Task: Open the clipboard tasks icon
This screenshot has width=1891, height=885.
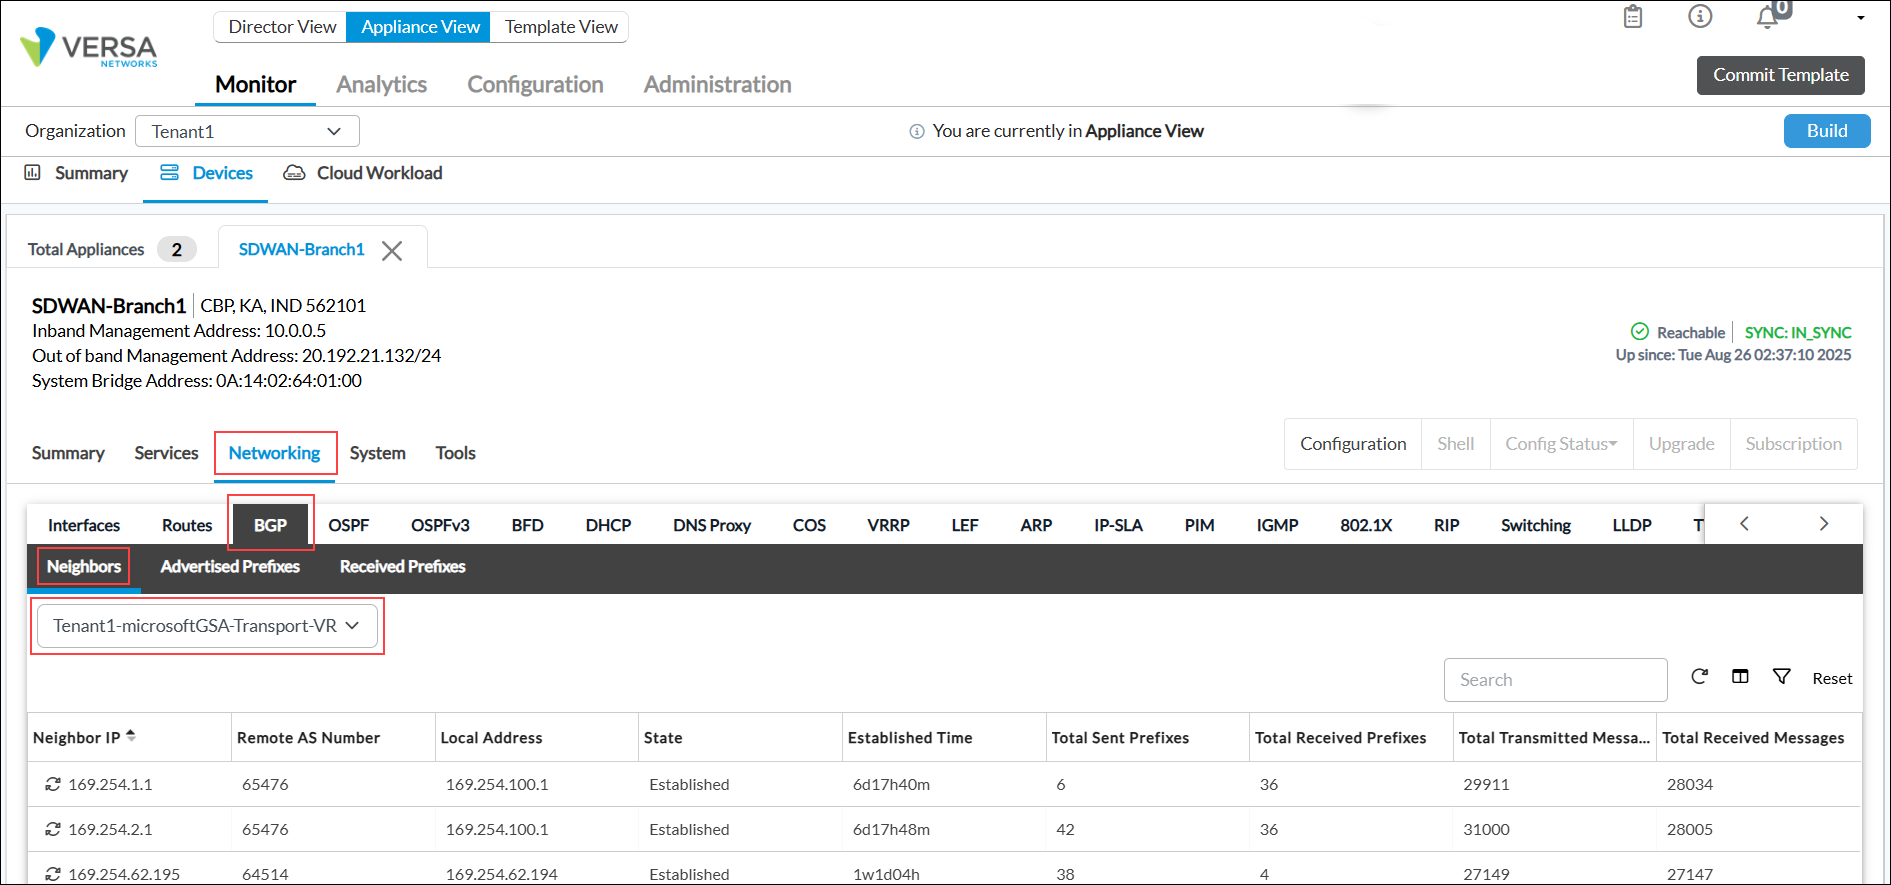Action: 1633,17
